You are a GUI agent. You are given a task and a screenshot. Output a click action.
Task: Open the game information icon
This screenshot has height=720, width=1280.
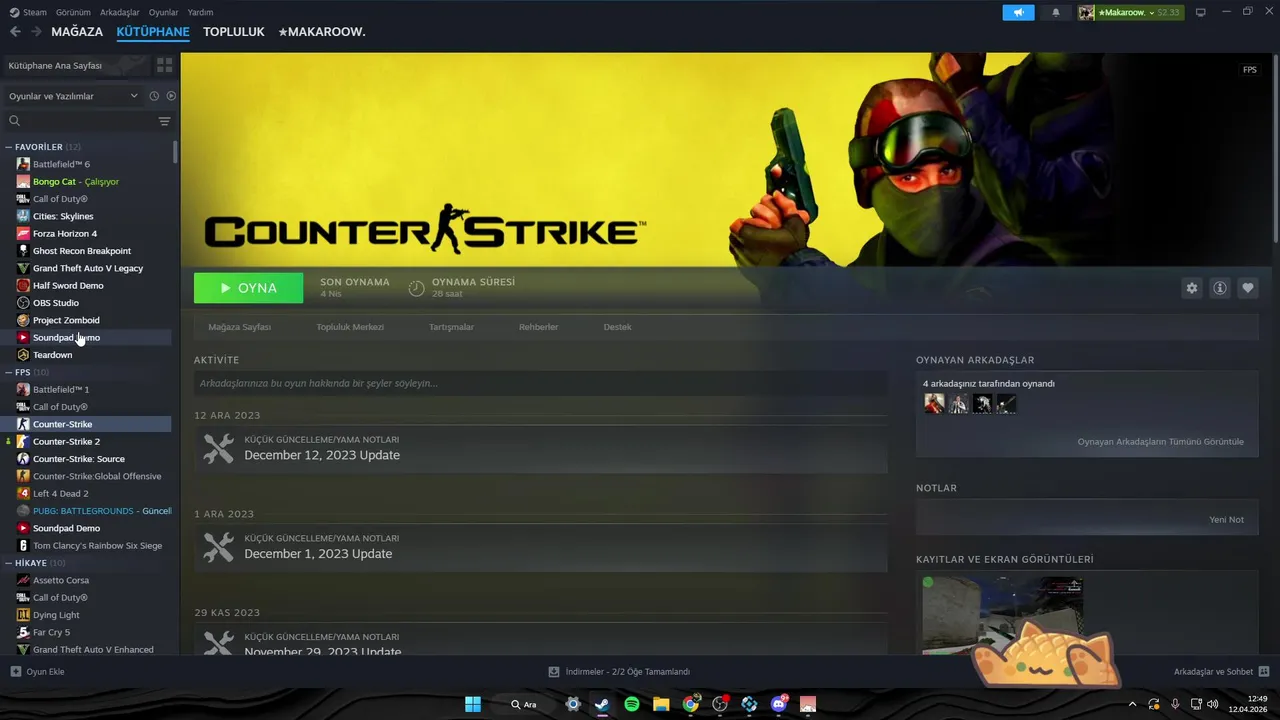(x=1220, y=288)
